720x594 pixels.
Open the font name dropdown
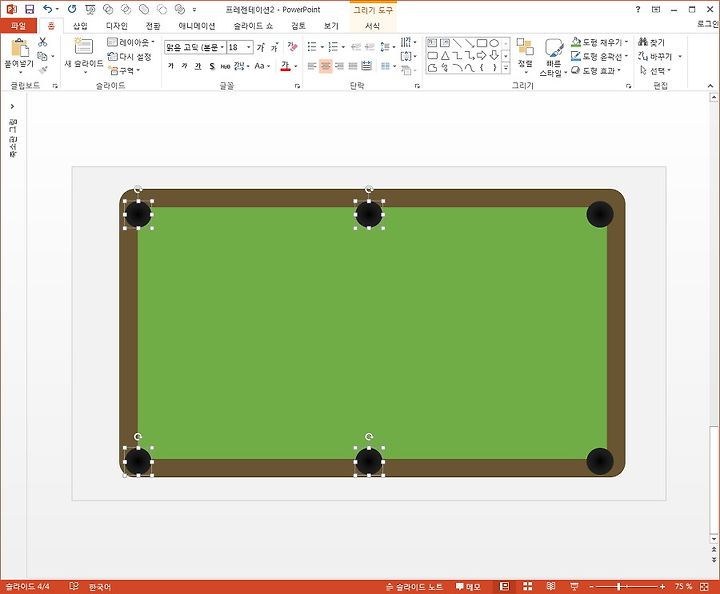pos(222,47)
